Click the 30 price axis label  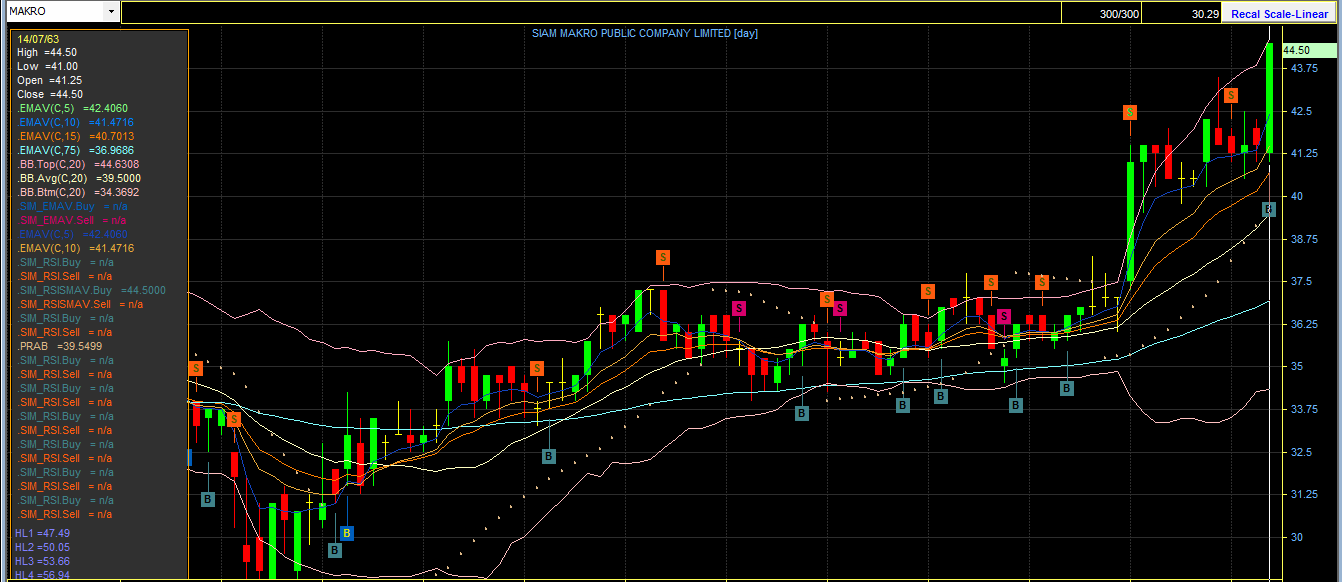[x=1296, y=537]
